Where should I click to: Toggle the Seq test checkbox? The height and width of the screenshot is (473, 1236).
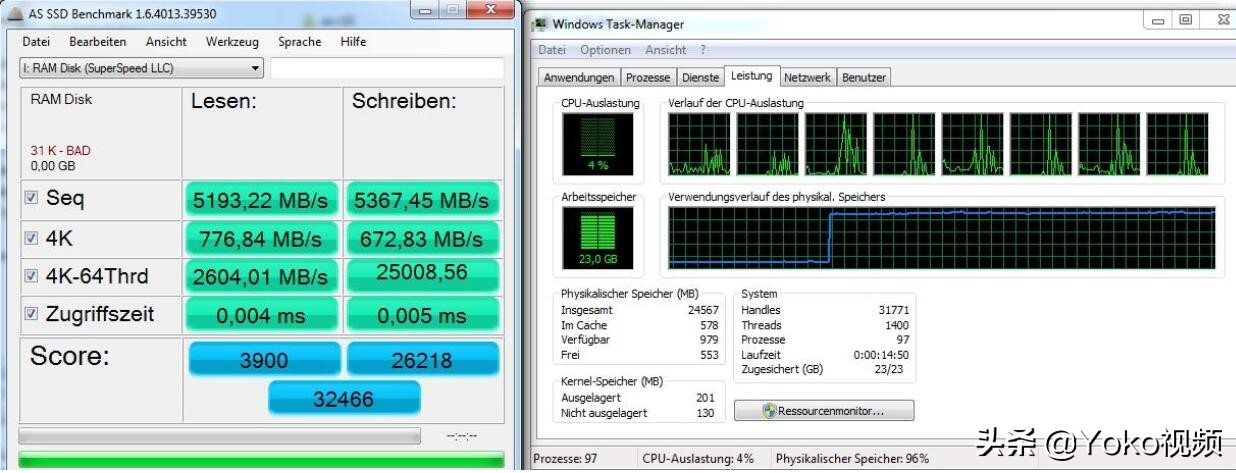(31, 198)
